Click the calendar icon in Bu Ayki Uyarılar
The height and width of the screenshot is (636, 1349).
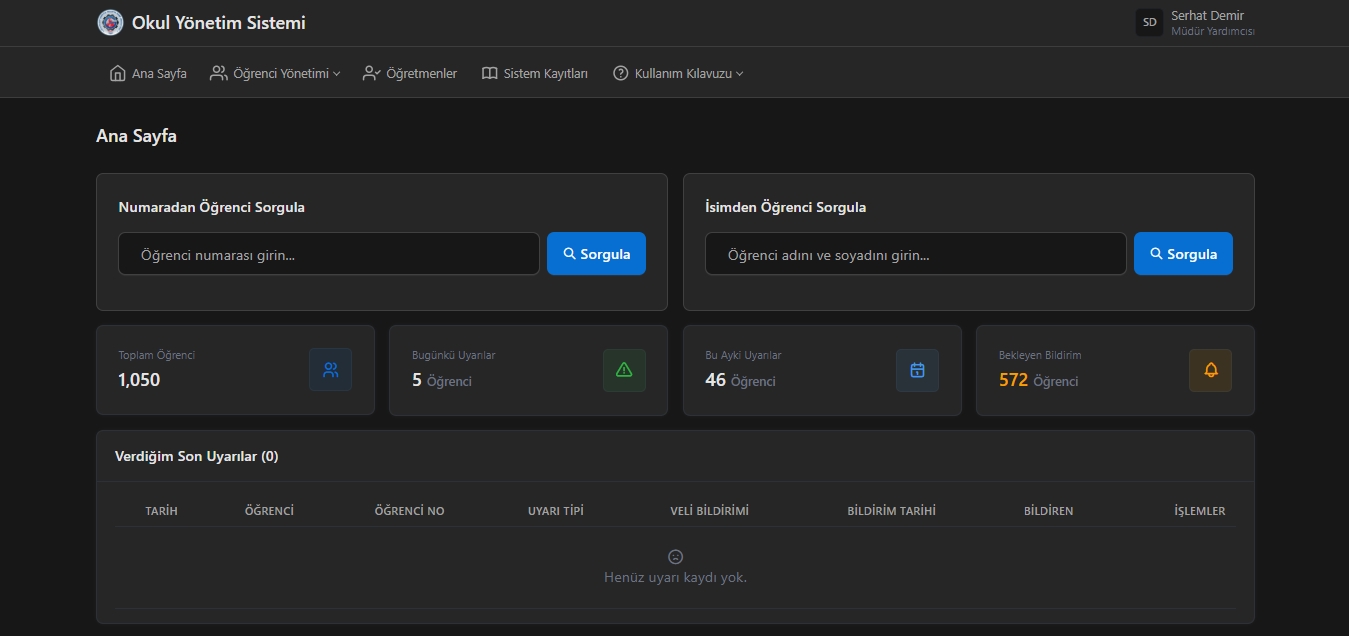917,370
